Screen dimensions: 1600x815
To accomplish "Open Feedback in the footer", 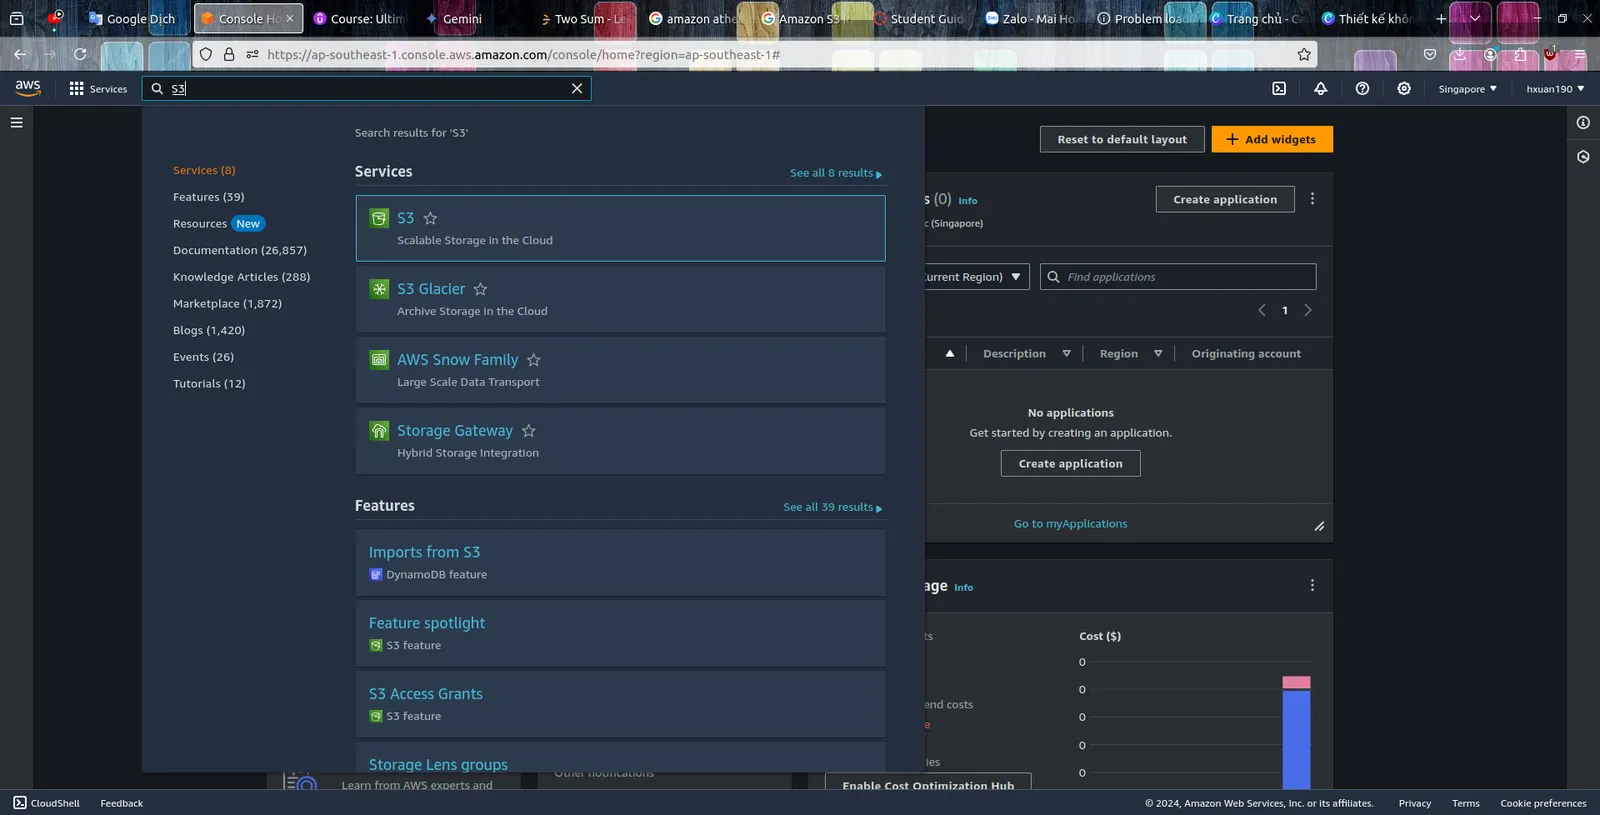I will [122, 803].
